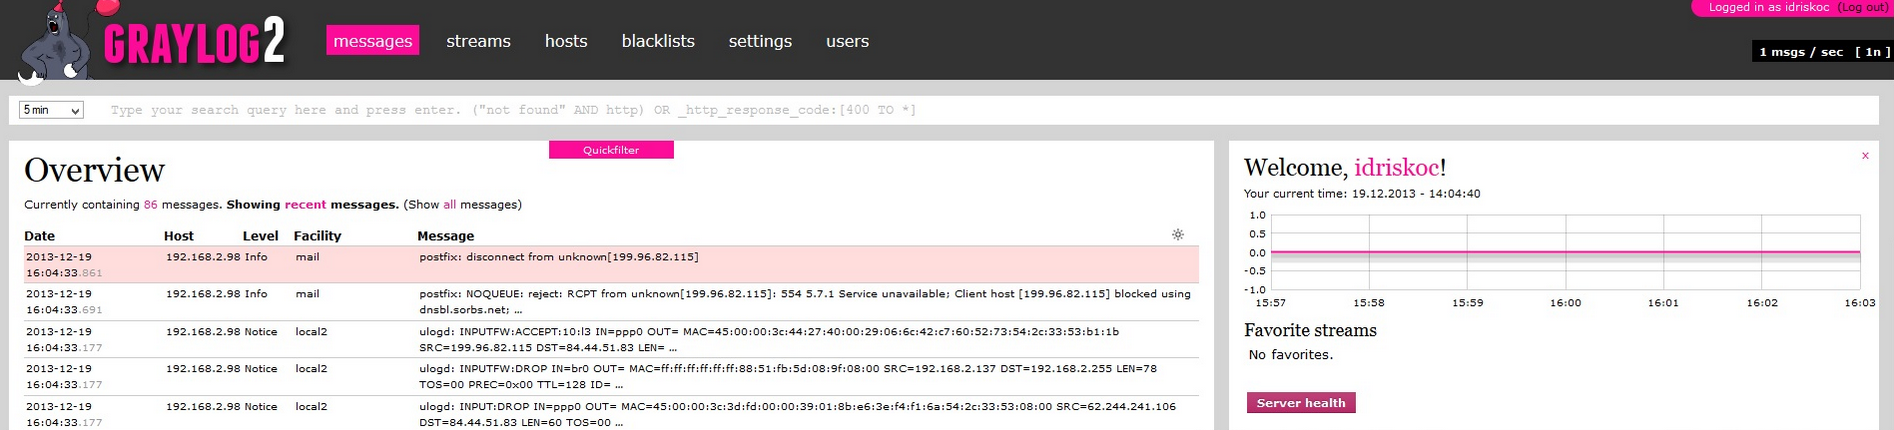Click the Log out link
Image resolution: width=1894 pixels, height=430 pixels.
pos(1862,7)
